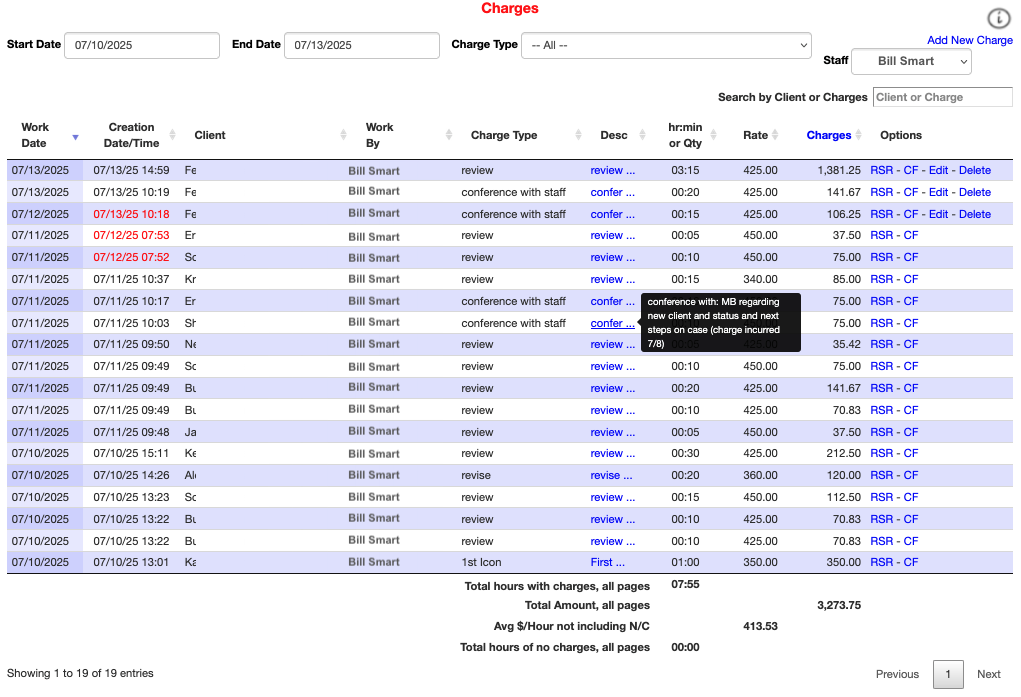This screenshot has width=1021, height=697.
Task: Click CF for the 120.00 revise charge
Action: [911, 476]
